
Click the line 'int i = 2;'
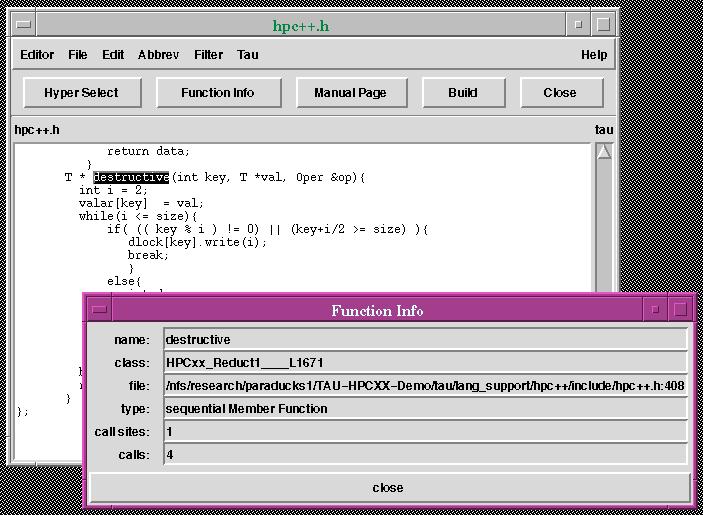(113, 190)
